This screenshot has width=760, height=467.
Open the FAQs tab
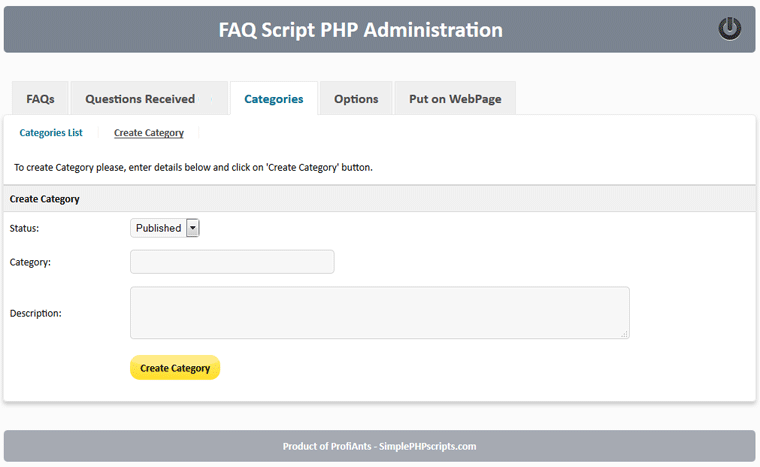coord(40,98)
